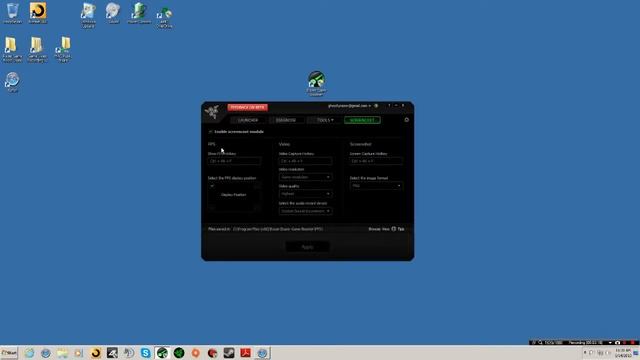Click the red Feedback on Beta button
The image size is (640, 360).
tap(248, 107)
